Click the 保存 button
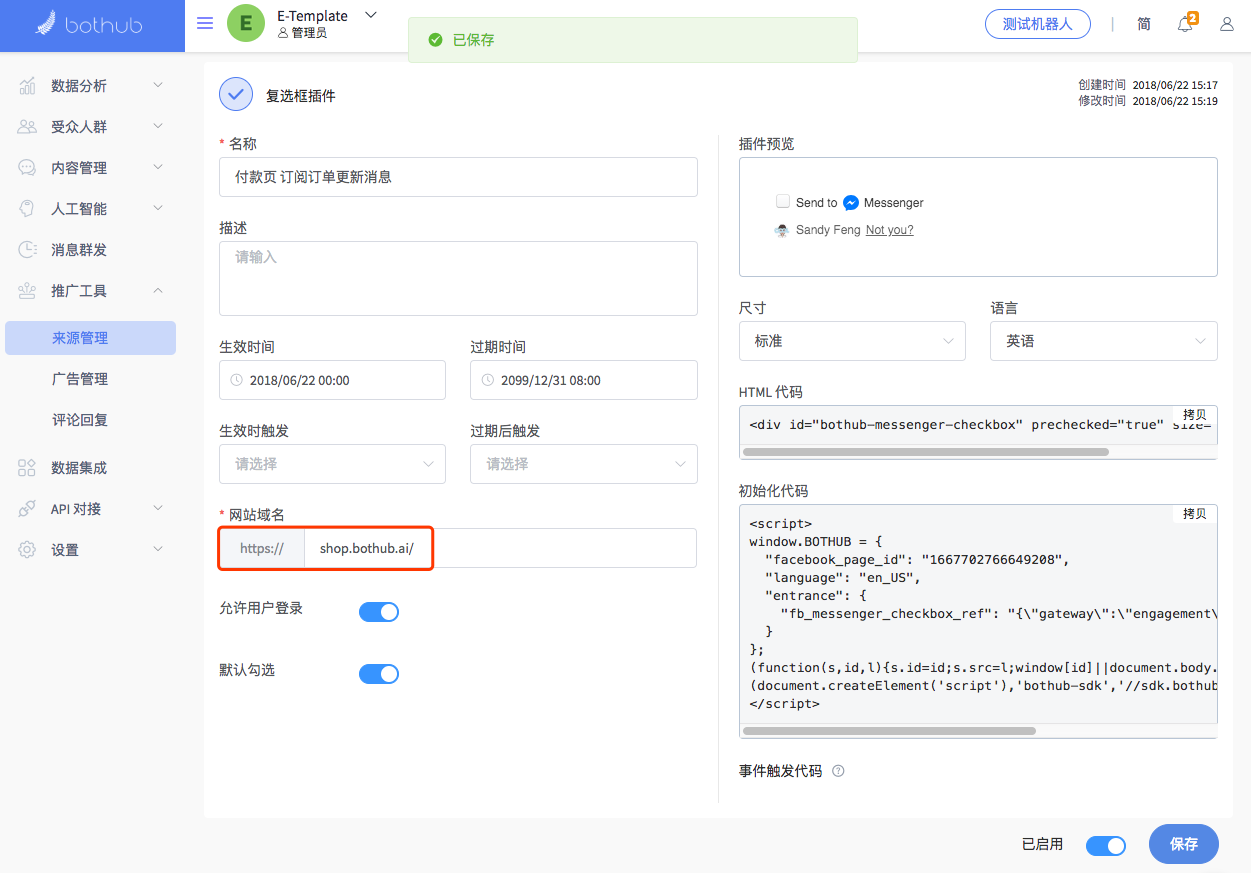 (1184, 844)
